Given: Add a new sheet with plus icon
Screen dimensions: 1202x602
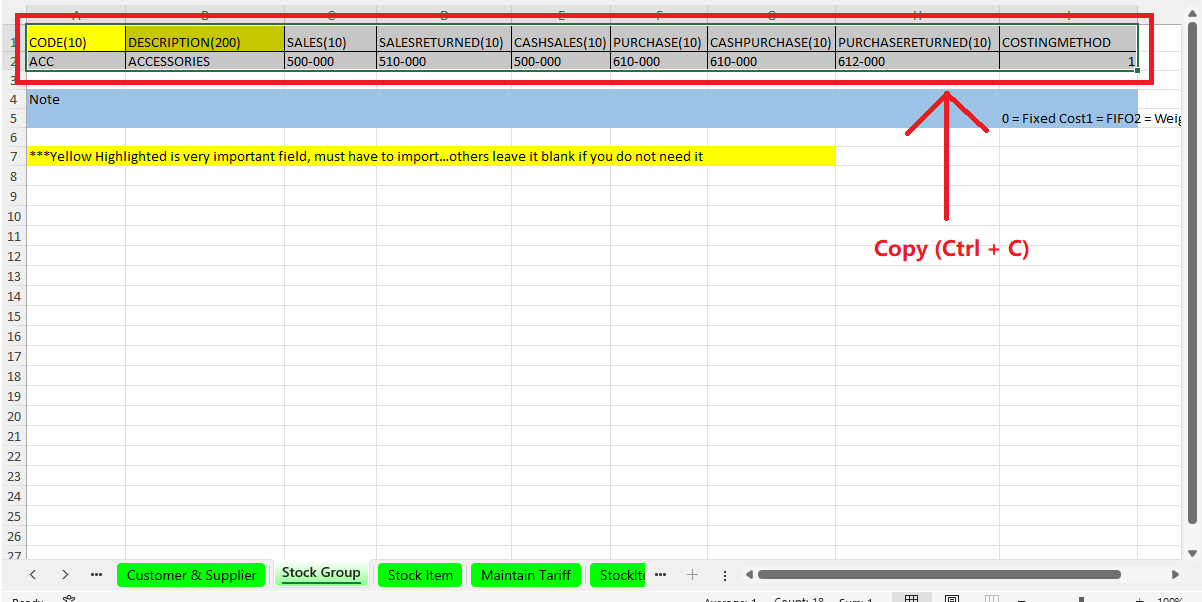Looking at the screenshot, I should coord(692,575).
